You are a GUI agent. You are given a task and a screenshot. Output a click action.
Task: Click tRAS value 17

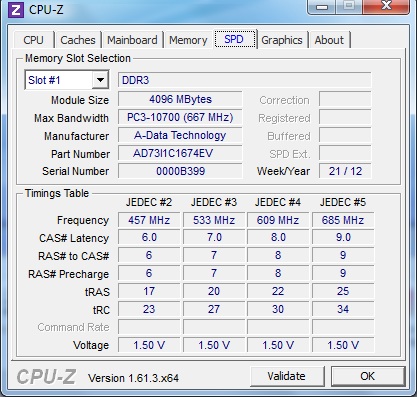(149, 291)
